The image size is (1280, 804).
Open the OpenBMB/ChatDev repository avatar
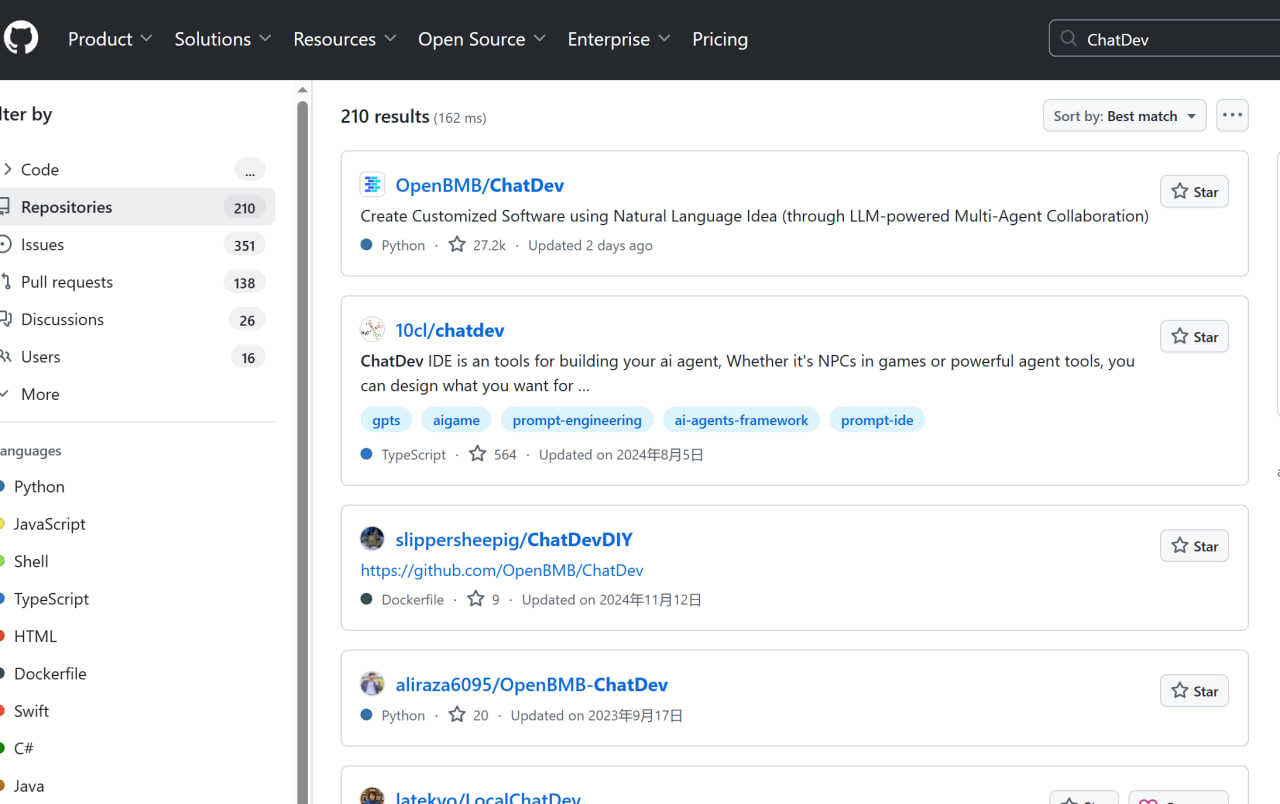click(x=372, y=184)
